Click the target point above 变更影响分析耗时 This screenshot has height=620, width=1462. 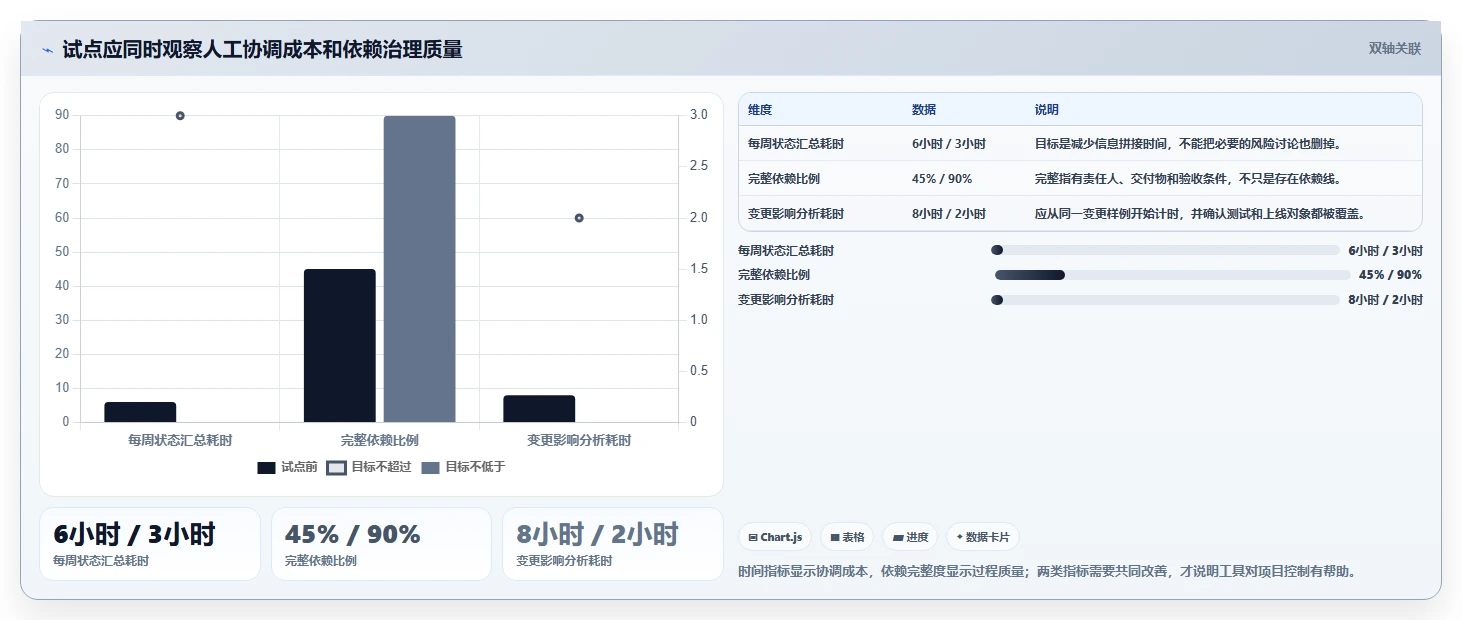click(x=579, y=218)
